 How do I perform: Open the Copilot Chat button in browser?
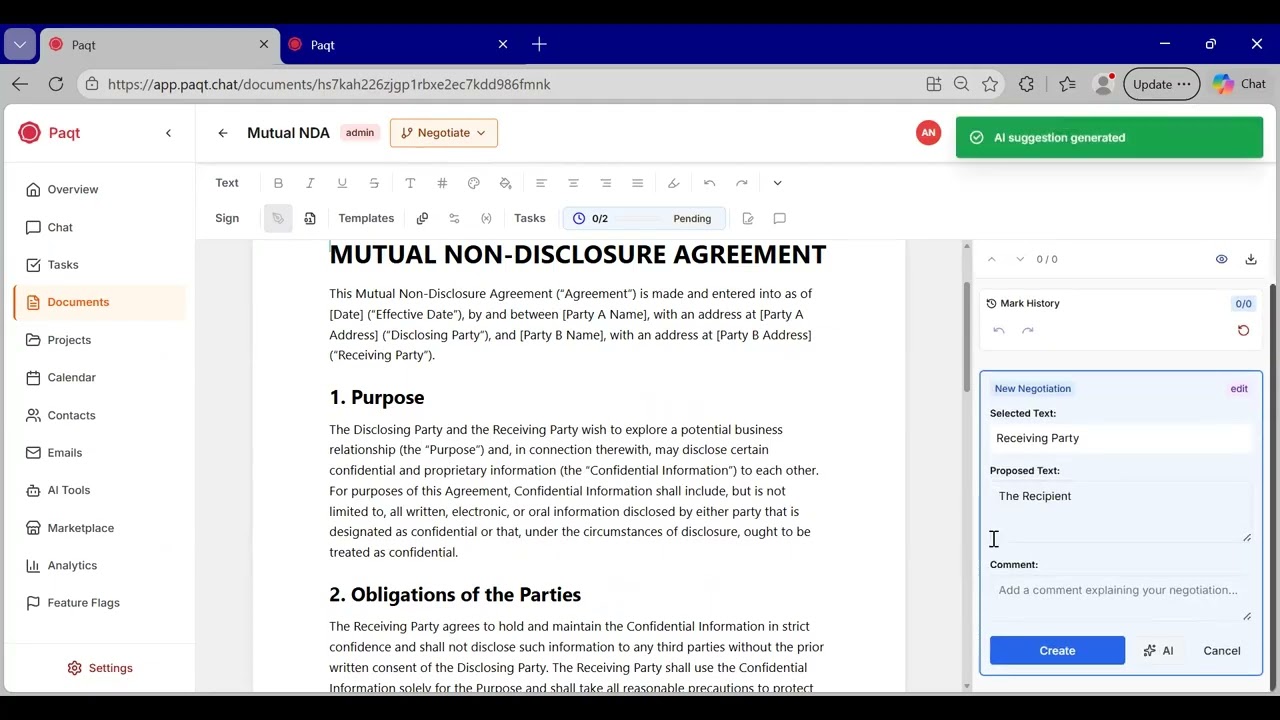pos(1240,84)
